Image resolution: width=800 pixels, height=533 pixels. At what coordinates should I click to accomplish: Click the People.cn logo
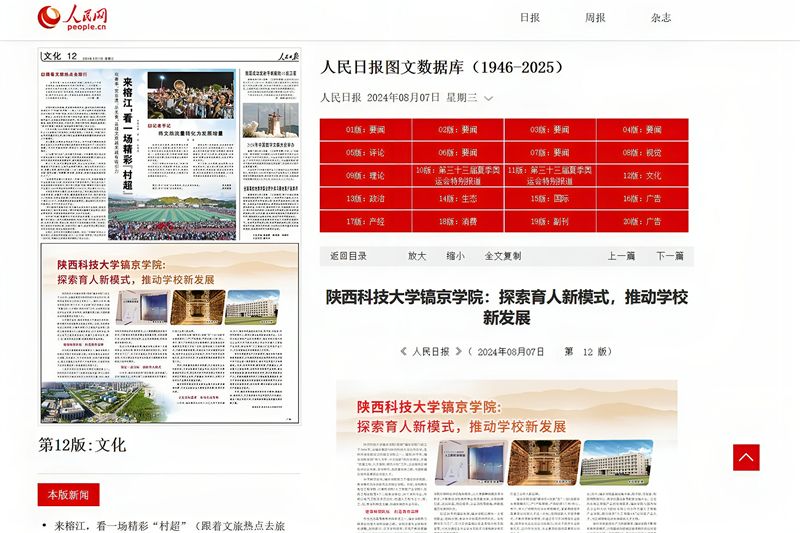pyautogui.click(x=72, y=18)
